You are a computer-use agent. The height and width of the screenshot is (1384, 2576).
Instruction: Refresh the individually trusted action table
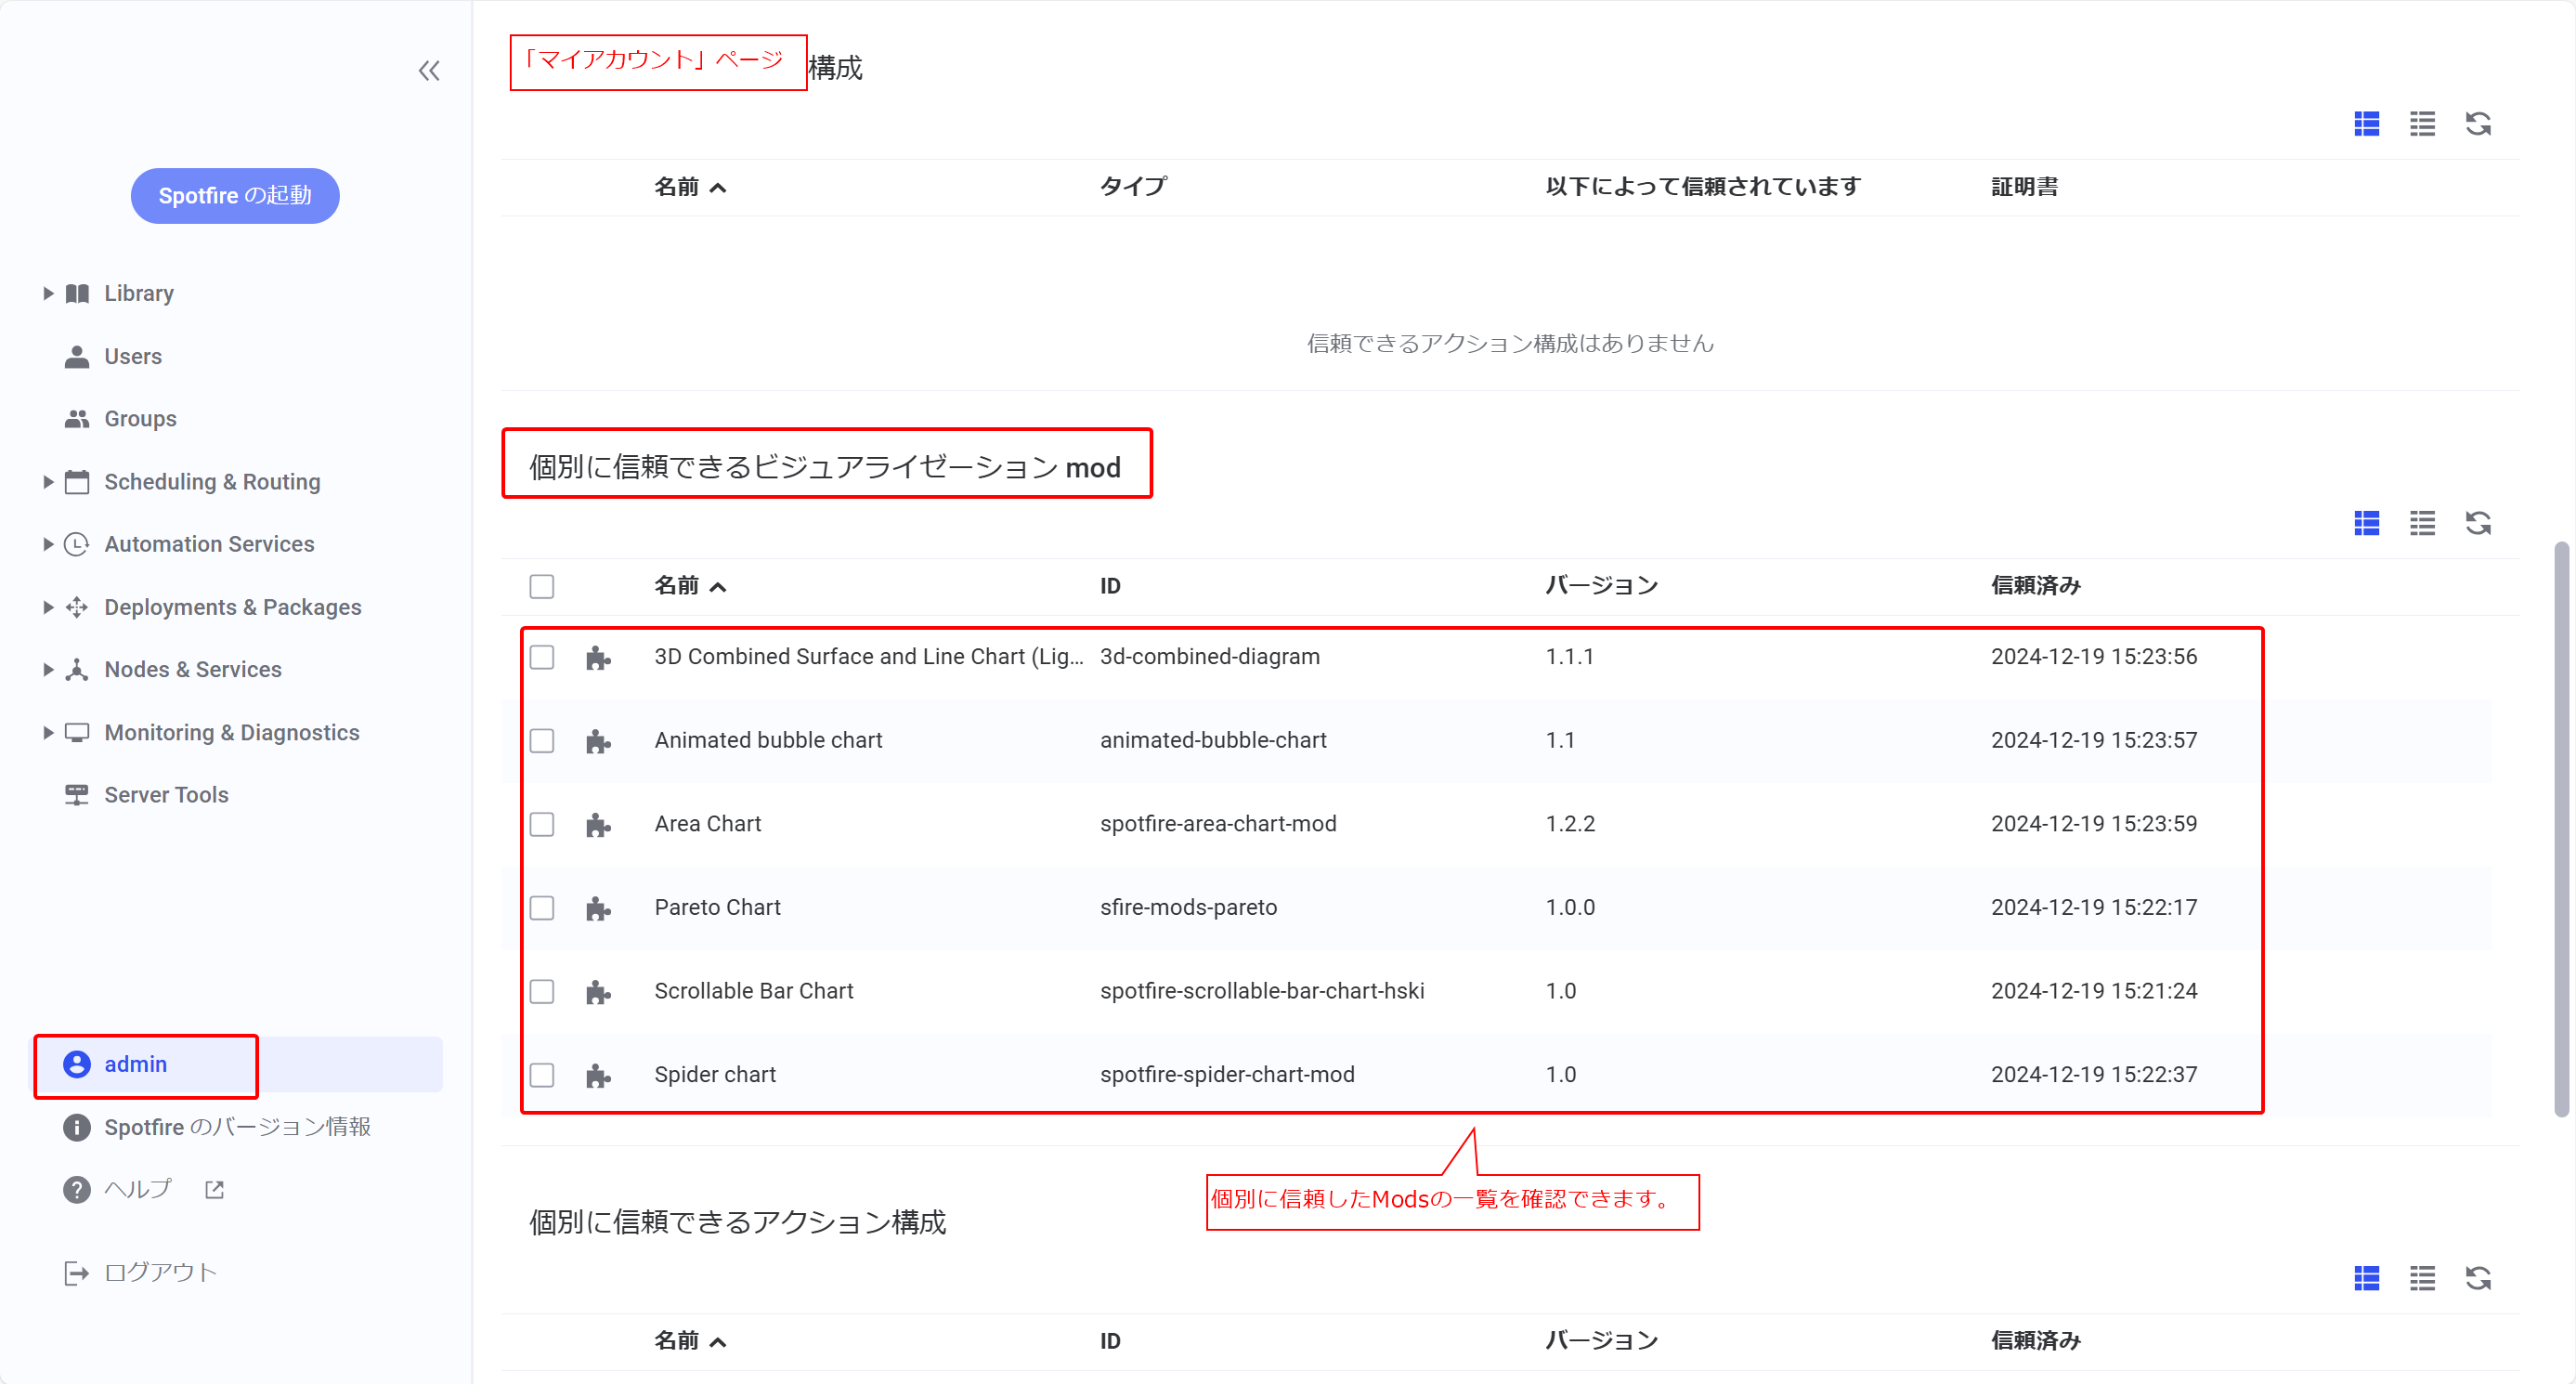2478,1278
